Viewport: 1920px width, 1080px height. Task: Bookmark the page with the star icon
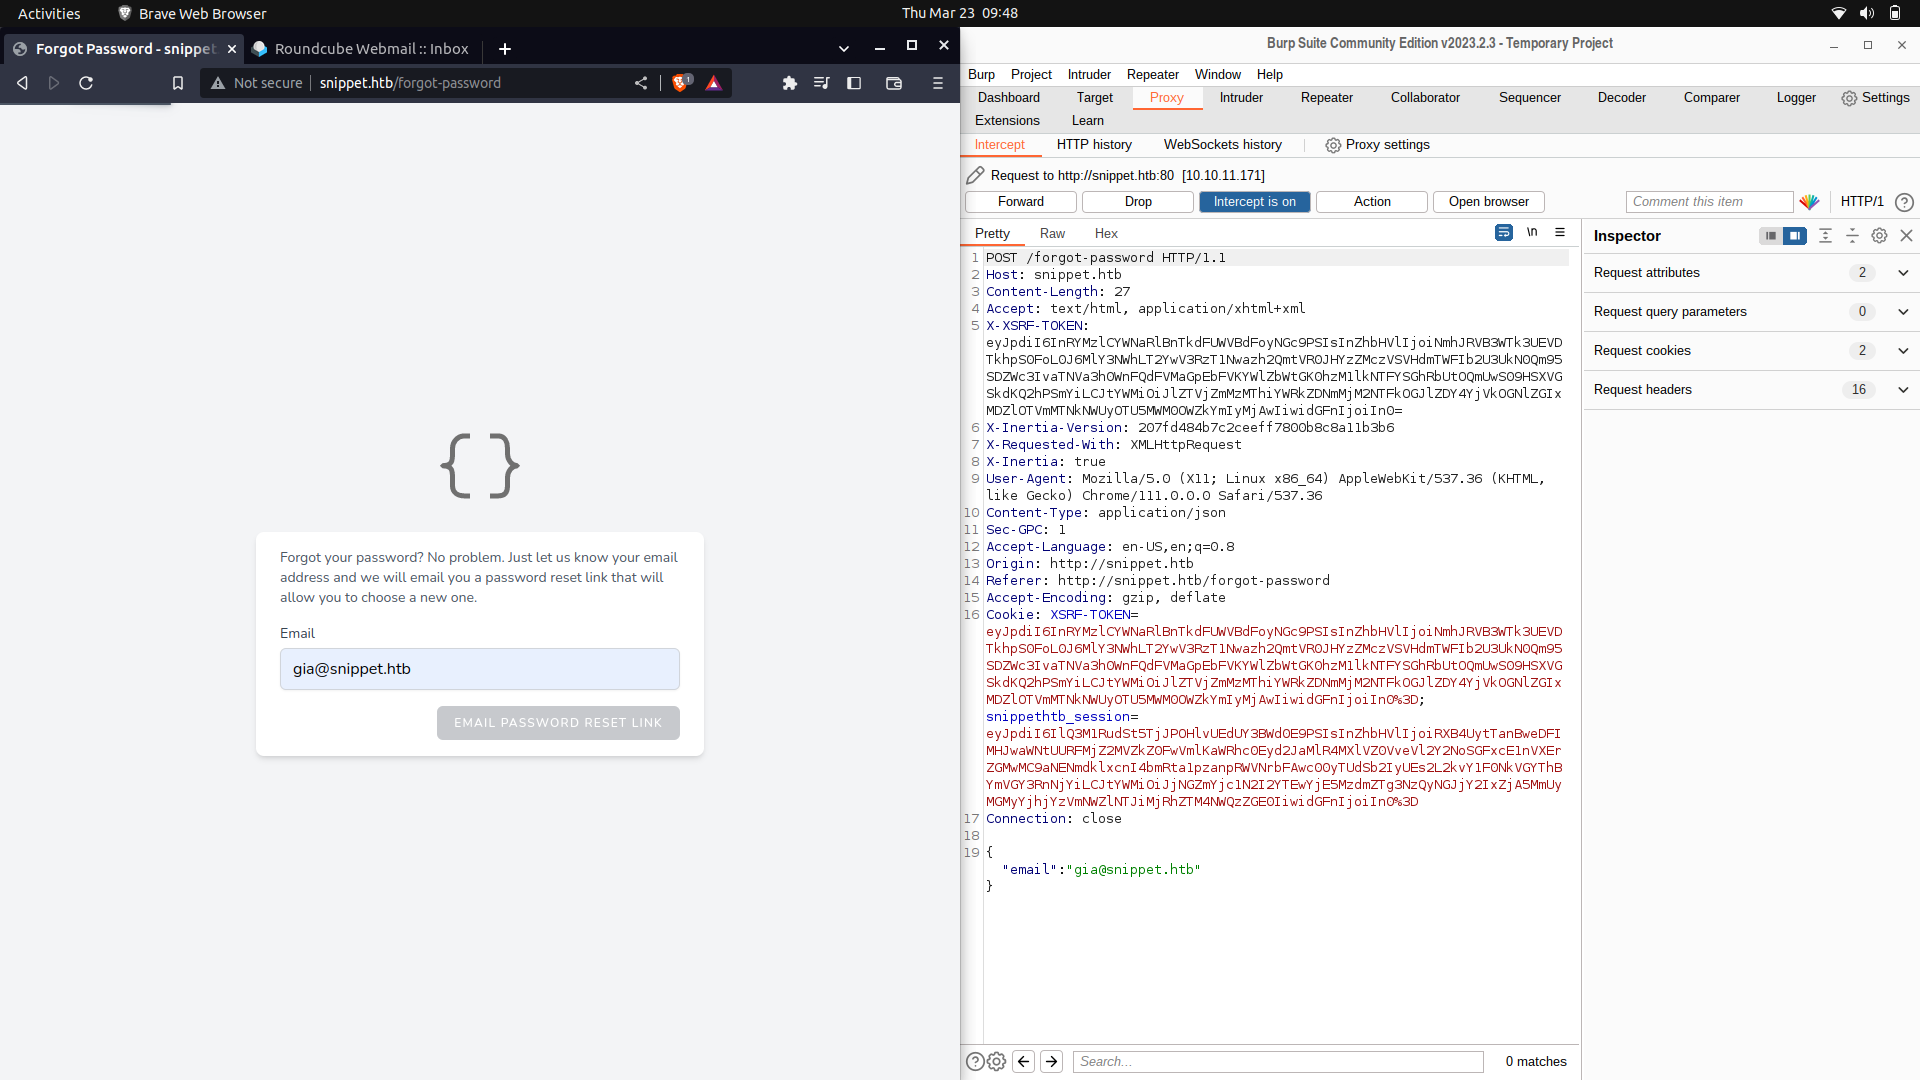point(178,83)
